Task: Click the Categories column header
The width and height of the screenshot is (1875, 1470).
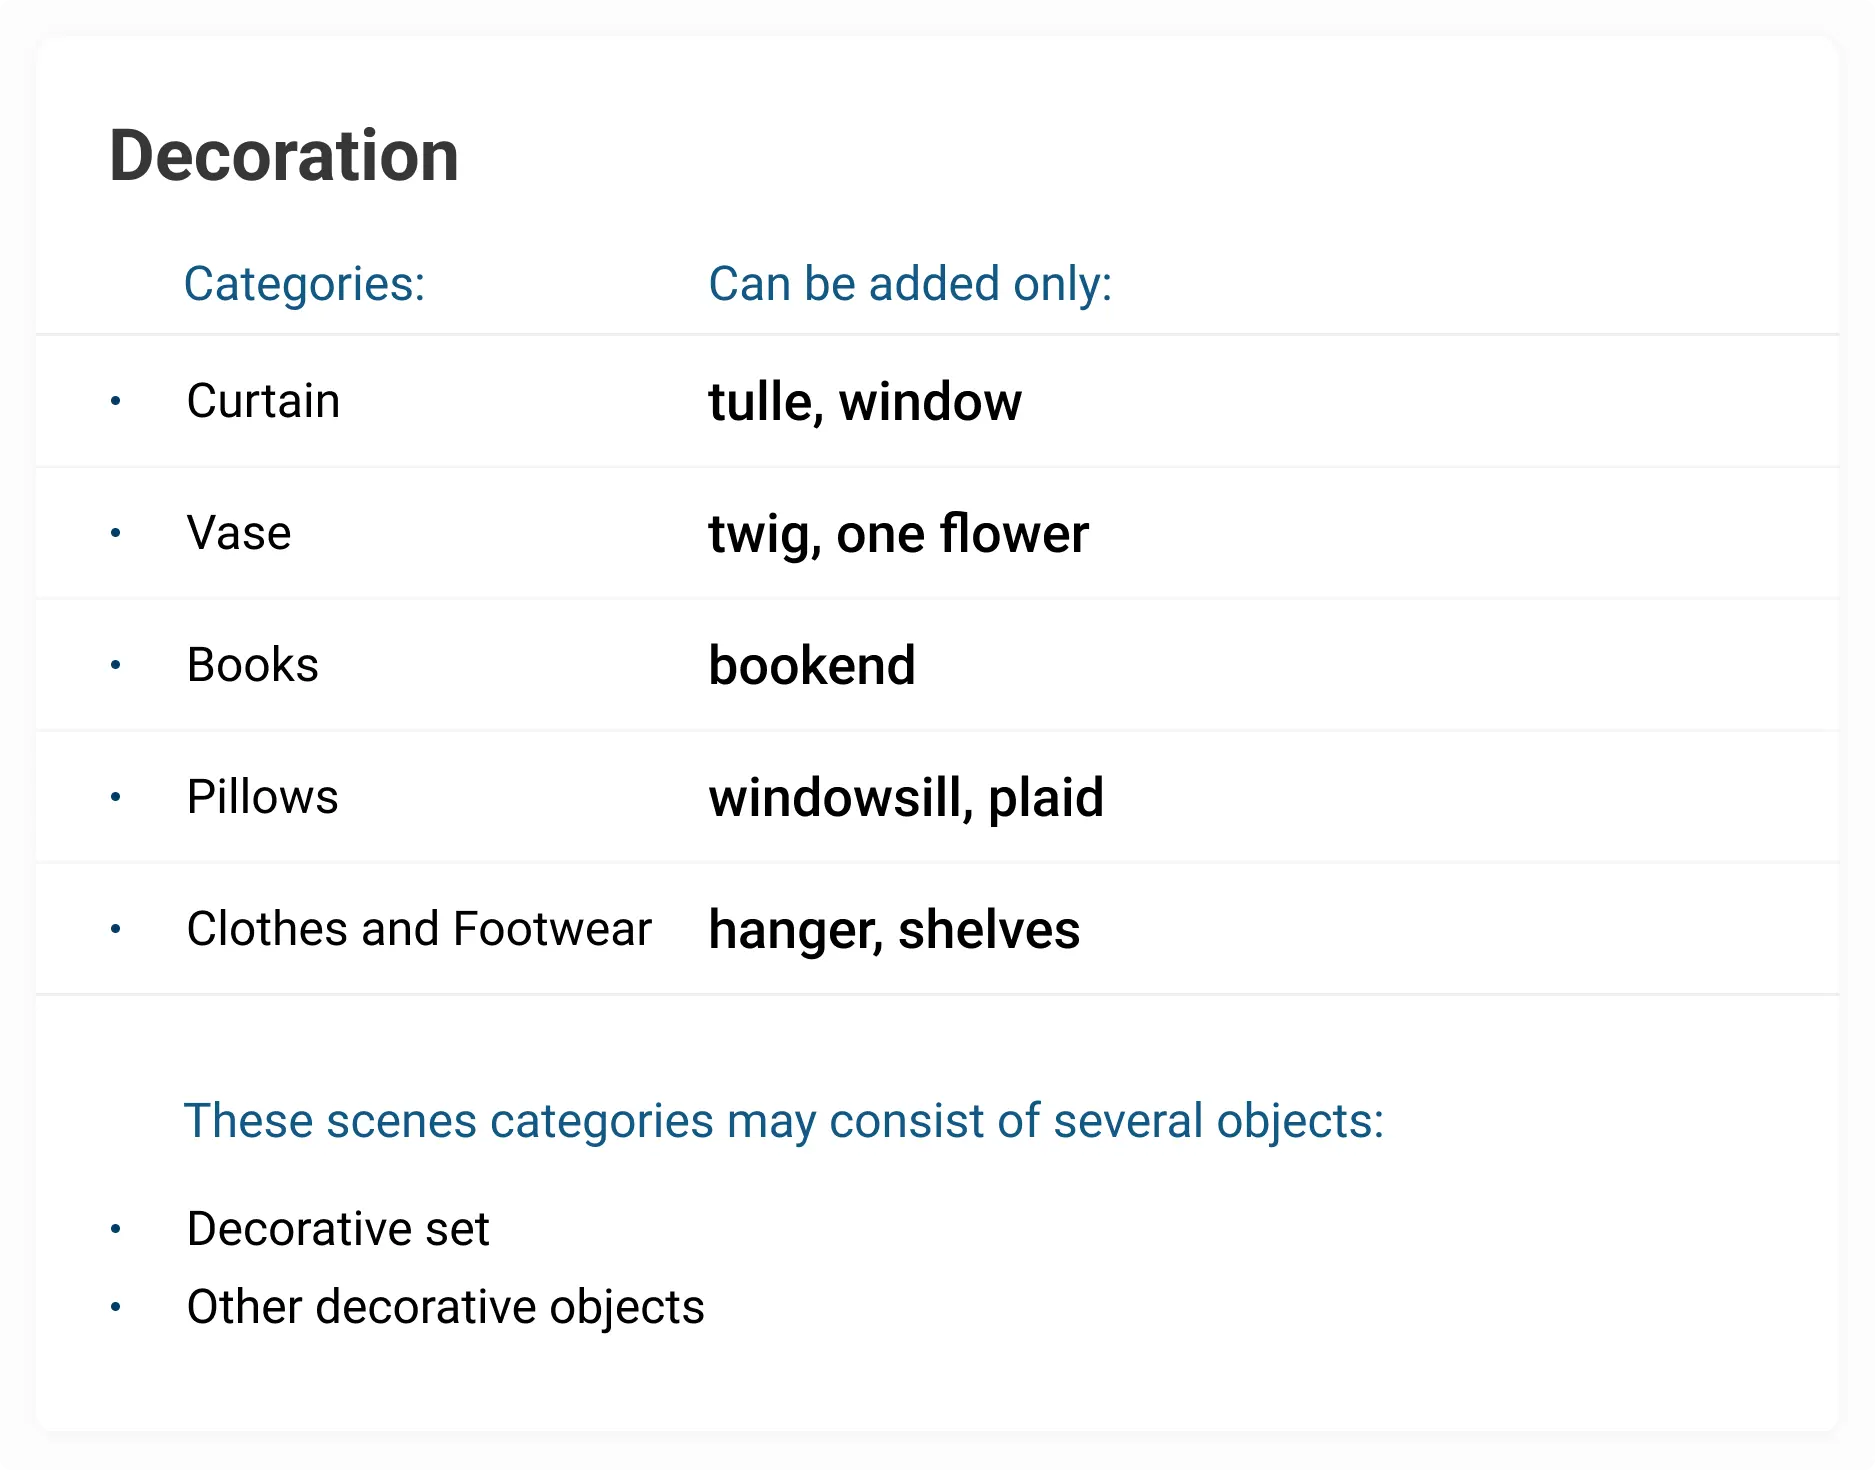Action: 304,284
